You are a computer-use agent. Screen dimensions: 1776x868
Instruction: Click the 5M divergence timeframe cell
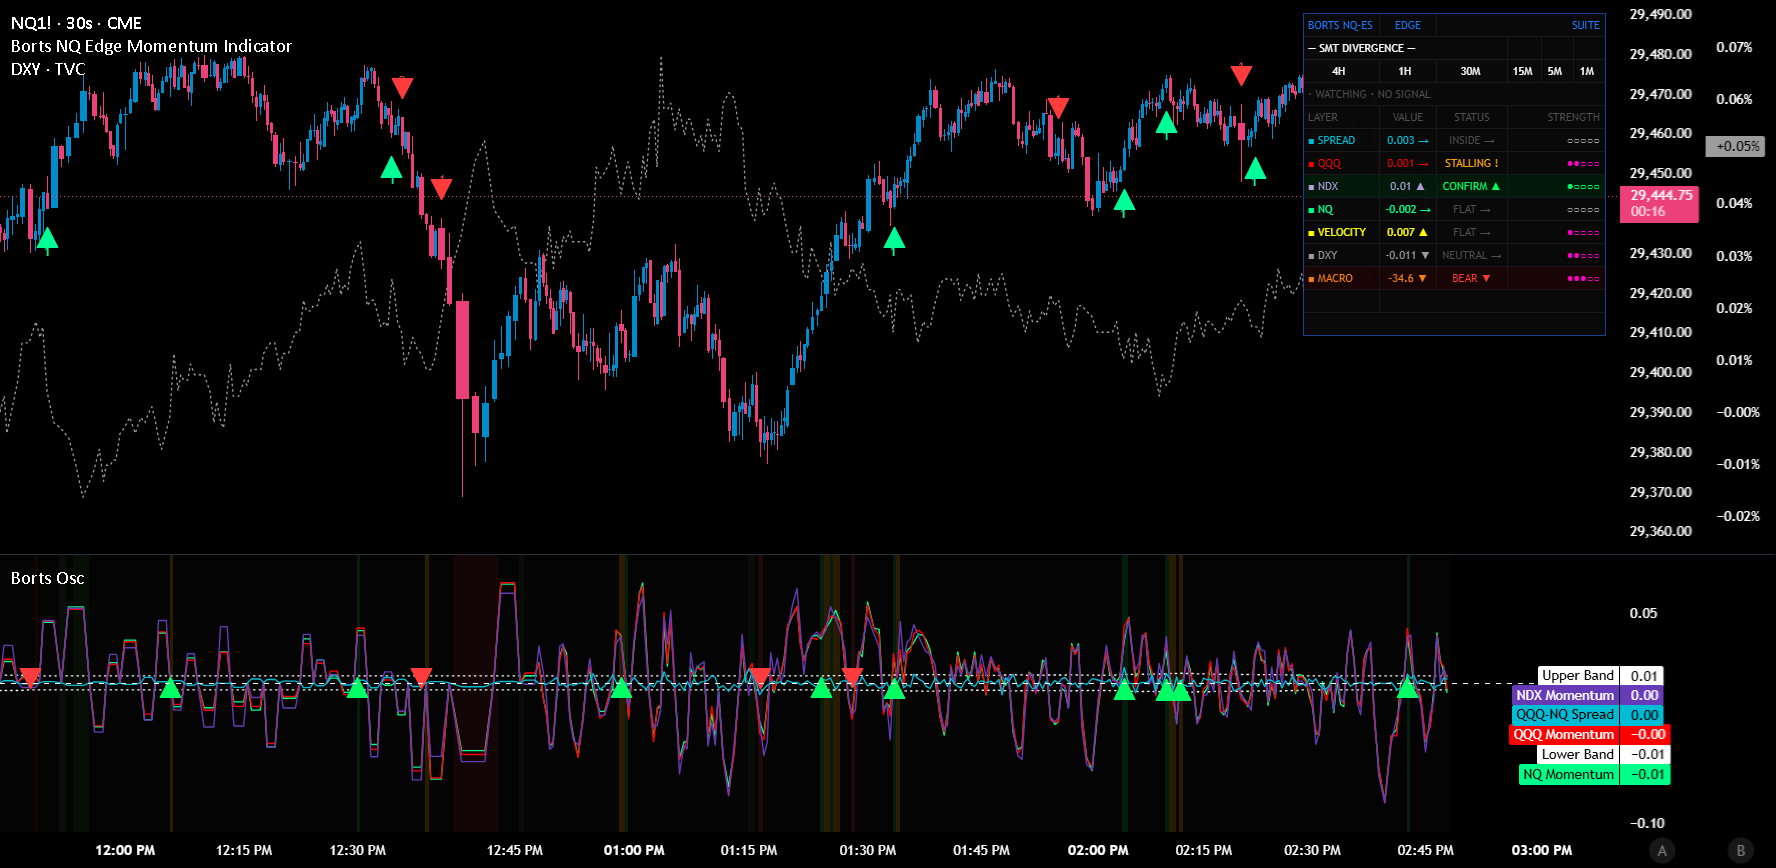point(1554,71)
